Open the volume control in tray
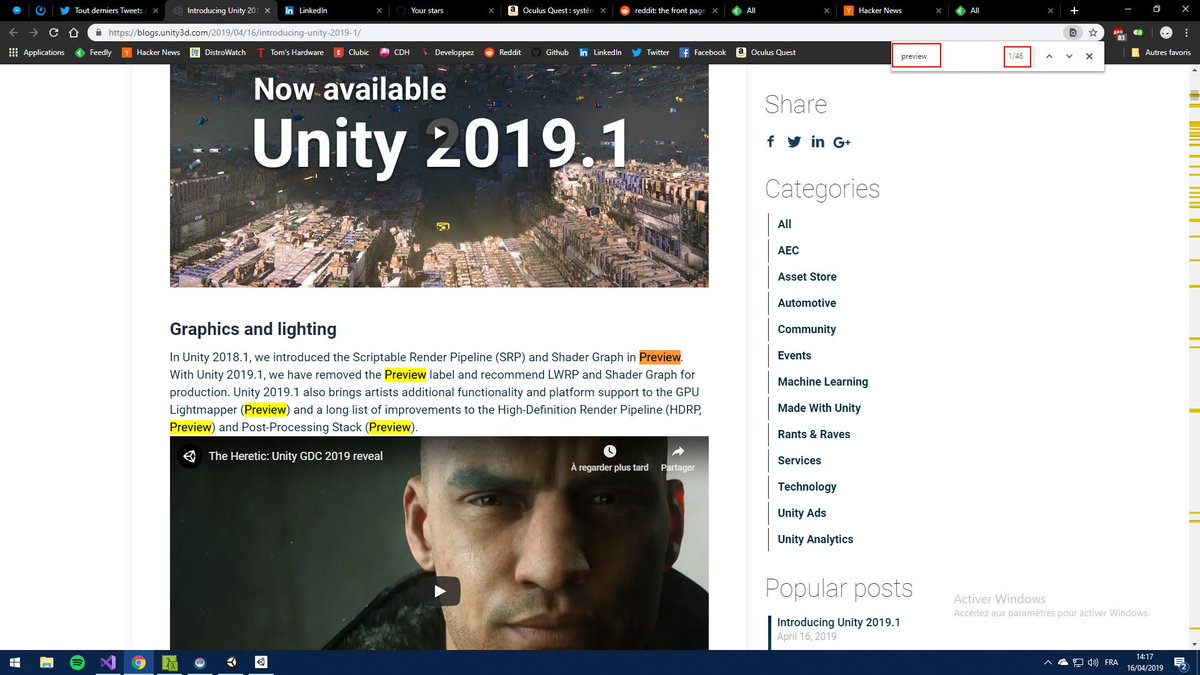This screenshot has width=1200, height=675. 1093,662
